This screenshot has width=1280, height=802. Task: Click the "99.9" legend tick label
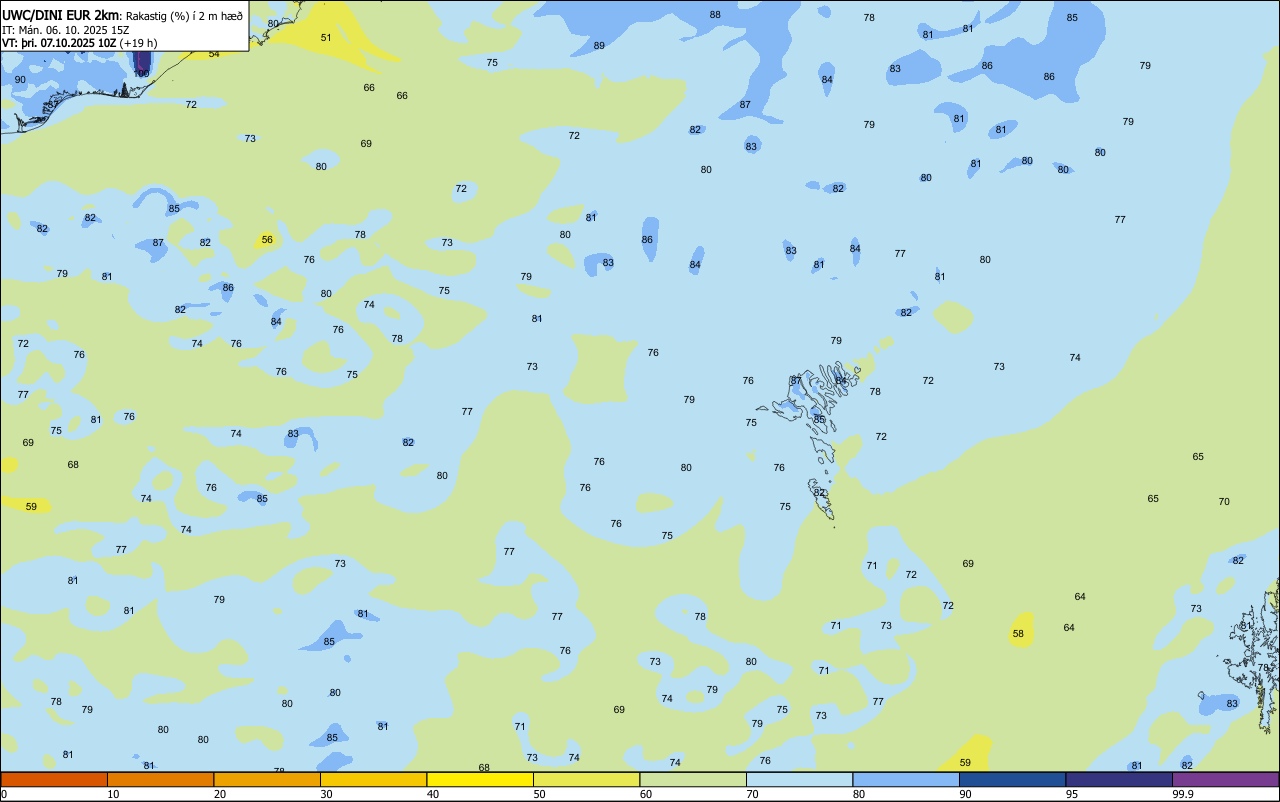click(x=1183, y=794)
